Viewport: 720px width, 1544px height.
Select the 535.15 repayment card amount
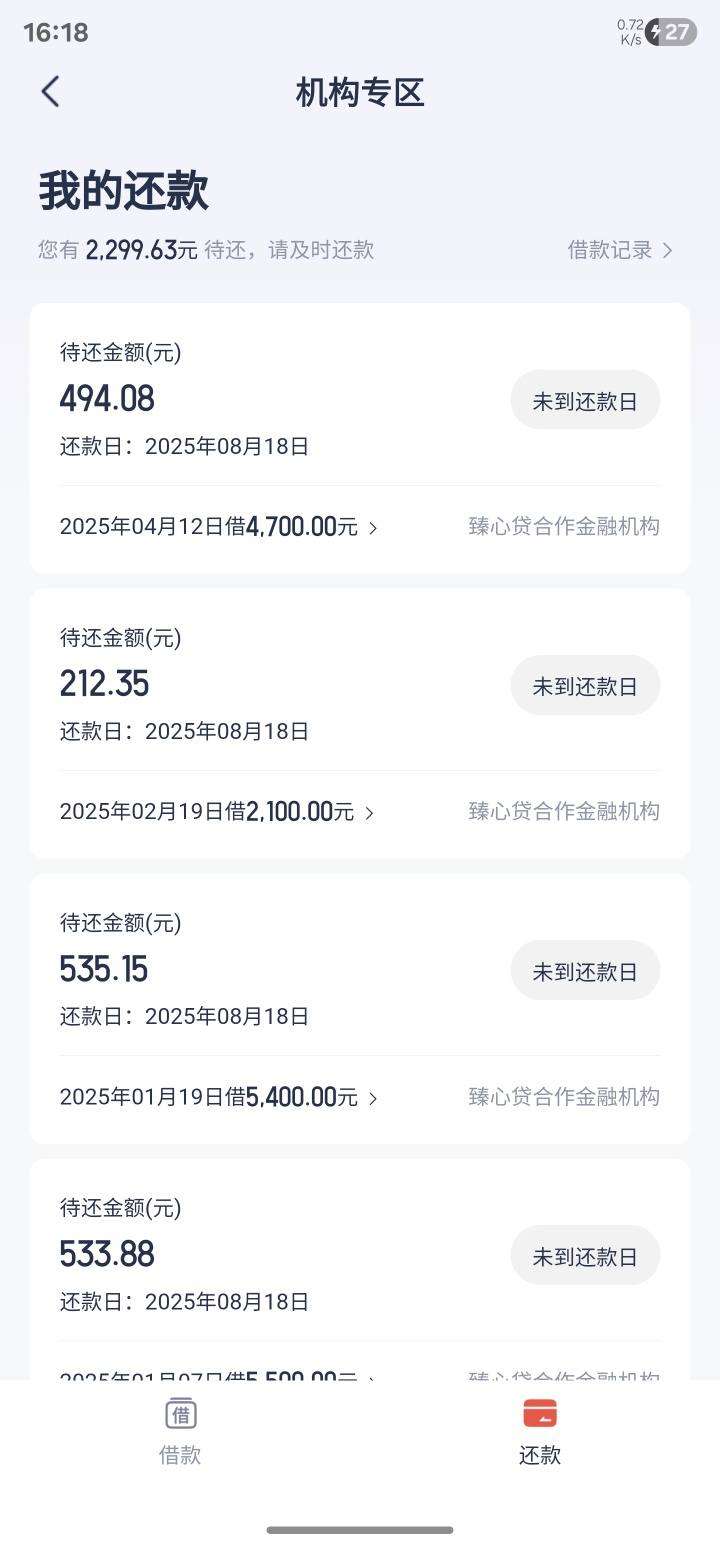pyautogui.click(x=104, y=969)
